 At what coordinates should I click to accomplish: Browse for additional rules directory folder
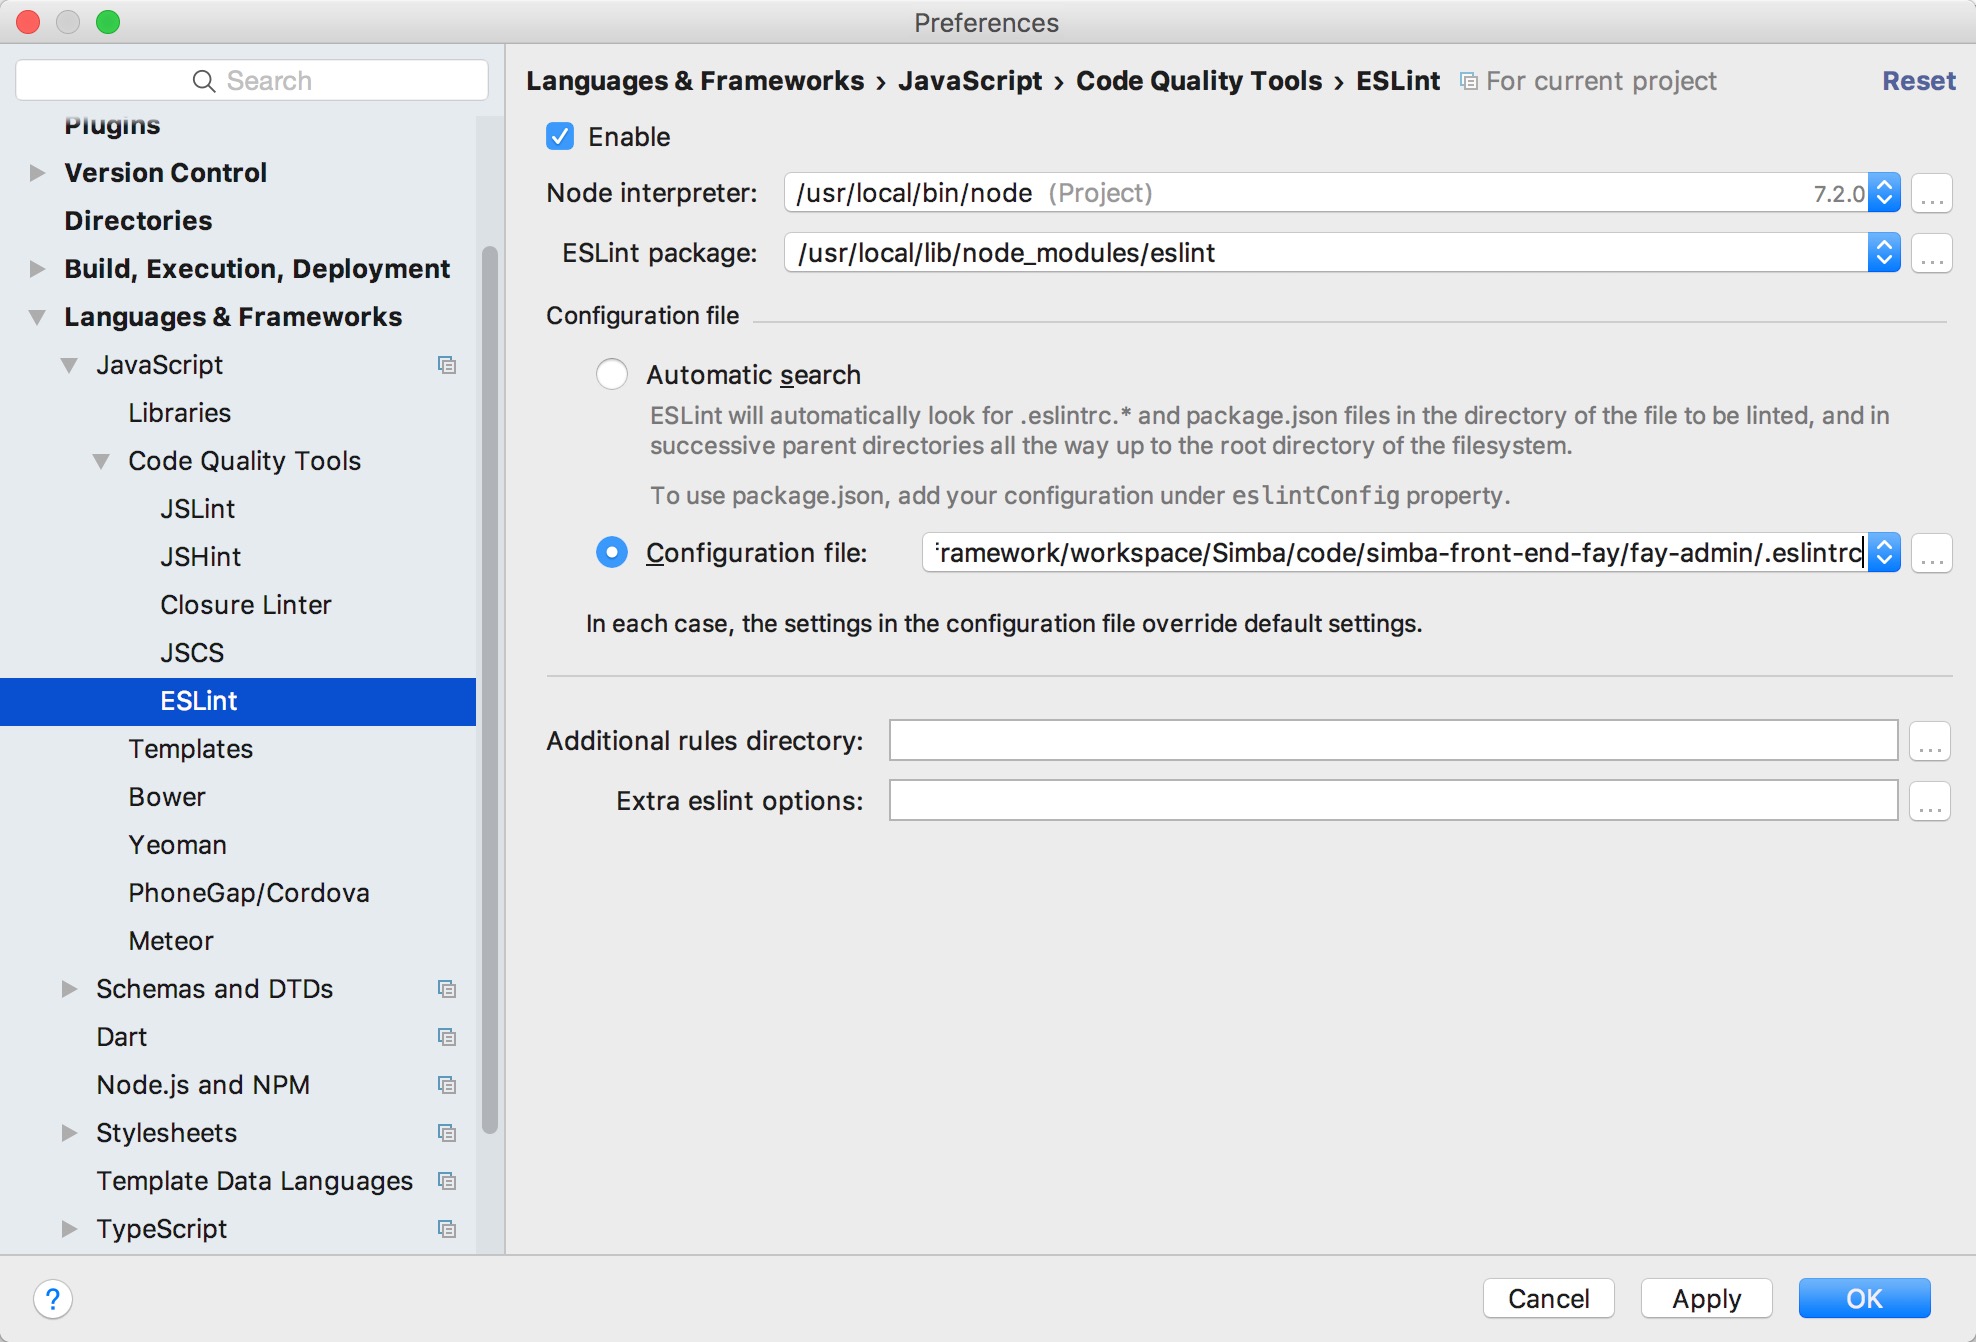coord(1929,741)
